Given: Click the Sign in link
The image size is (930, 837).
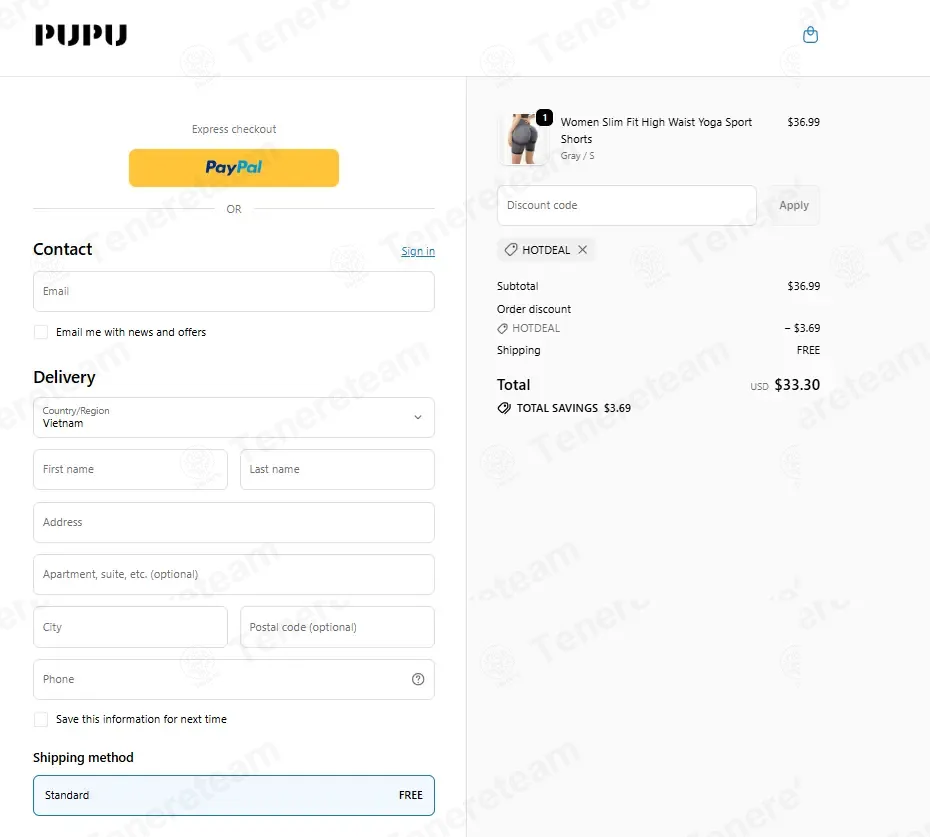Looking at the screenshot, I should tap(418, 252).
